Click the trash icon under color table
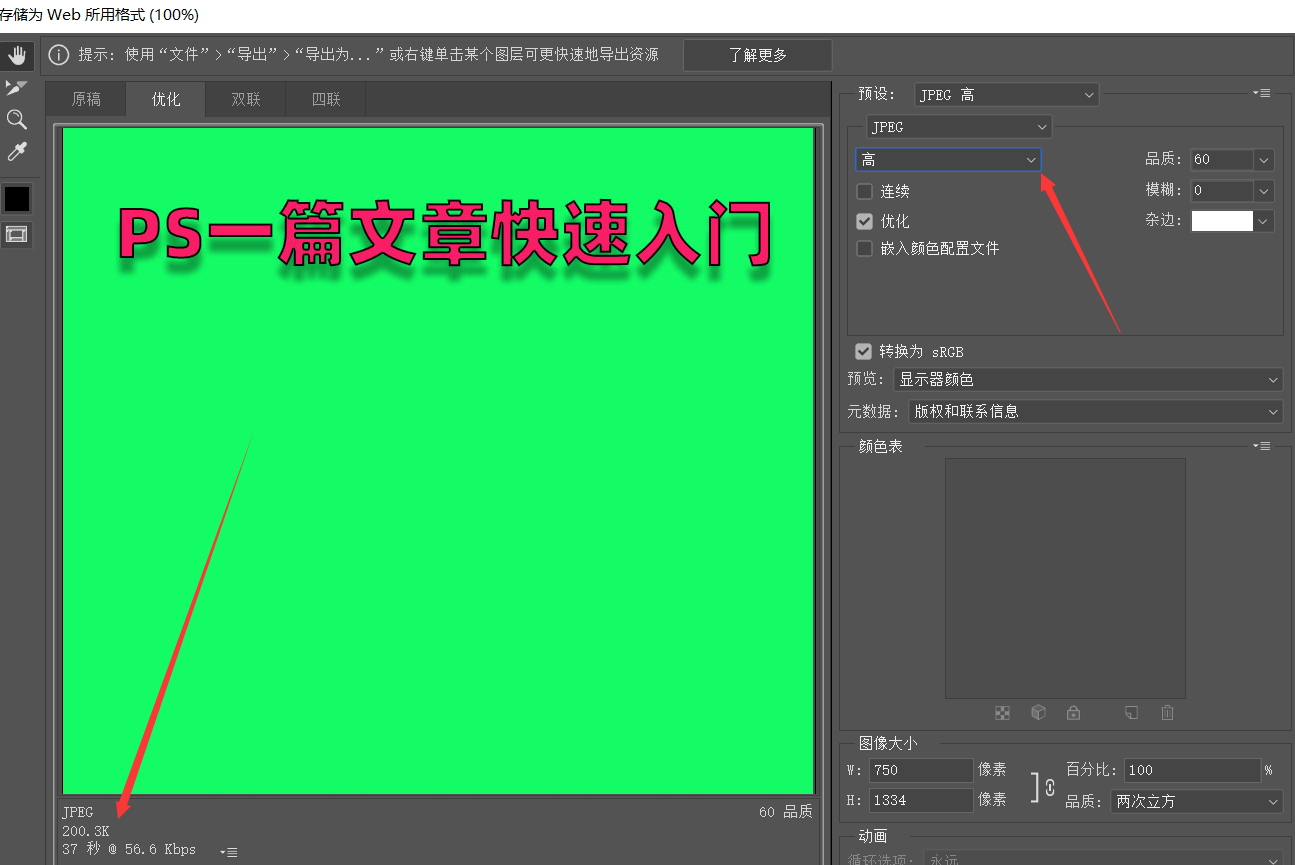Screen dimensions: 1295x865 [x=1167, y=713]
